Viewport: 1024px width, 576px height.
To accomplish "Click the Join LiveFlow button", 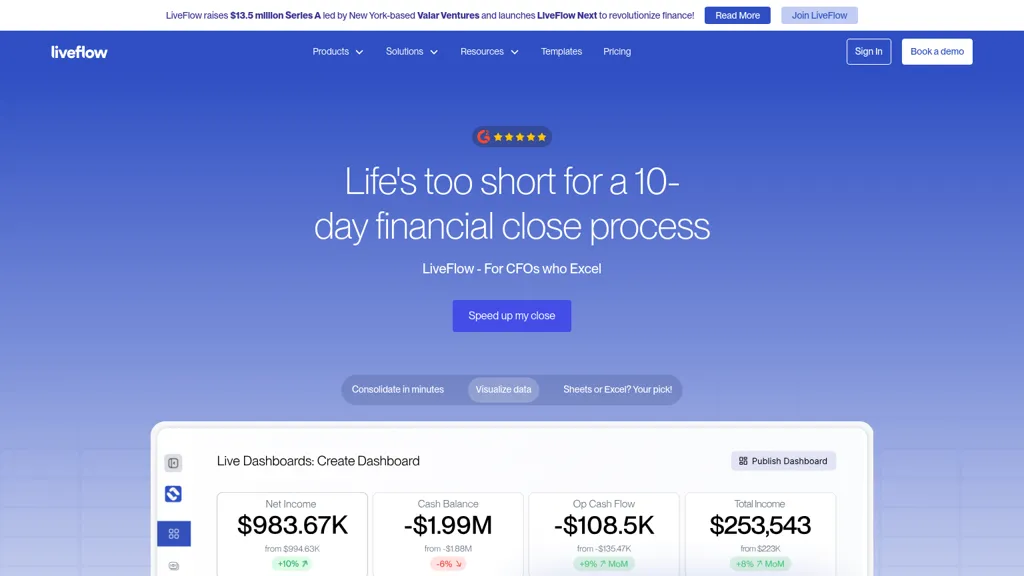I will pos(820,15).
